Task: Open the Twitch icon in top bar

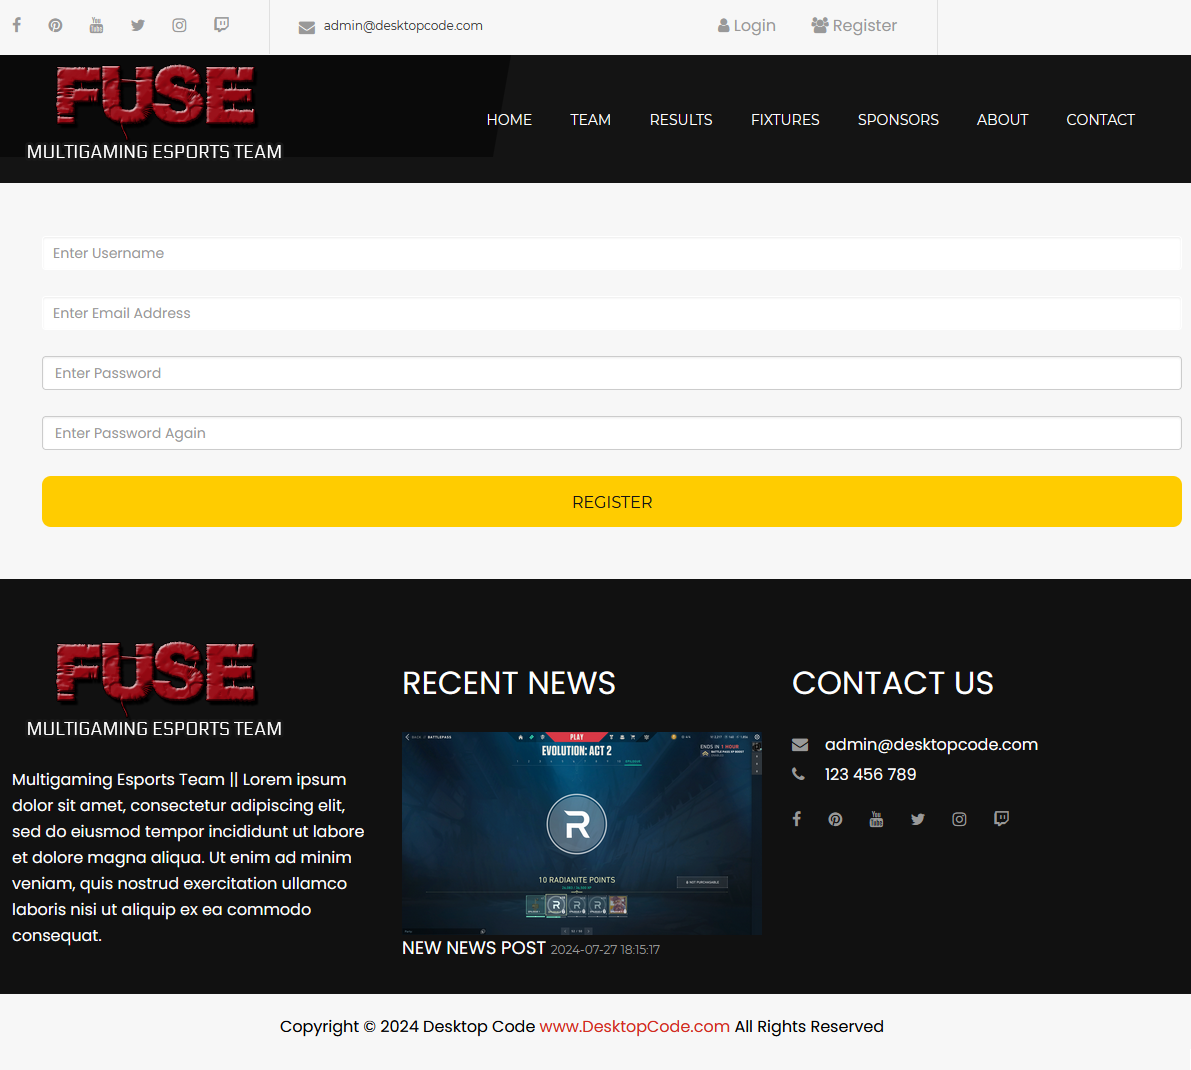Action: [x=221, y=25]
